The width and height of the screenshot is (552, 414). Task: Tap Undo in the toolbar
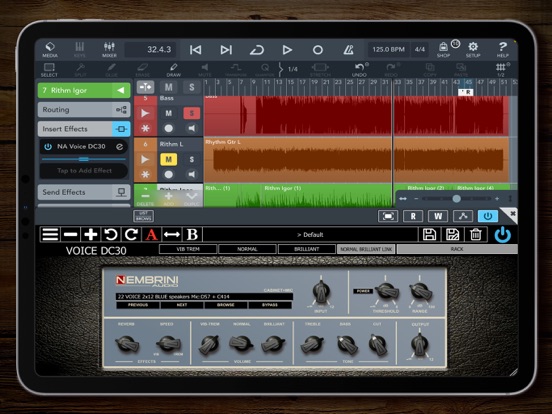(359, 70)
